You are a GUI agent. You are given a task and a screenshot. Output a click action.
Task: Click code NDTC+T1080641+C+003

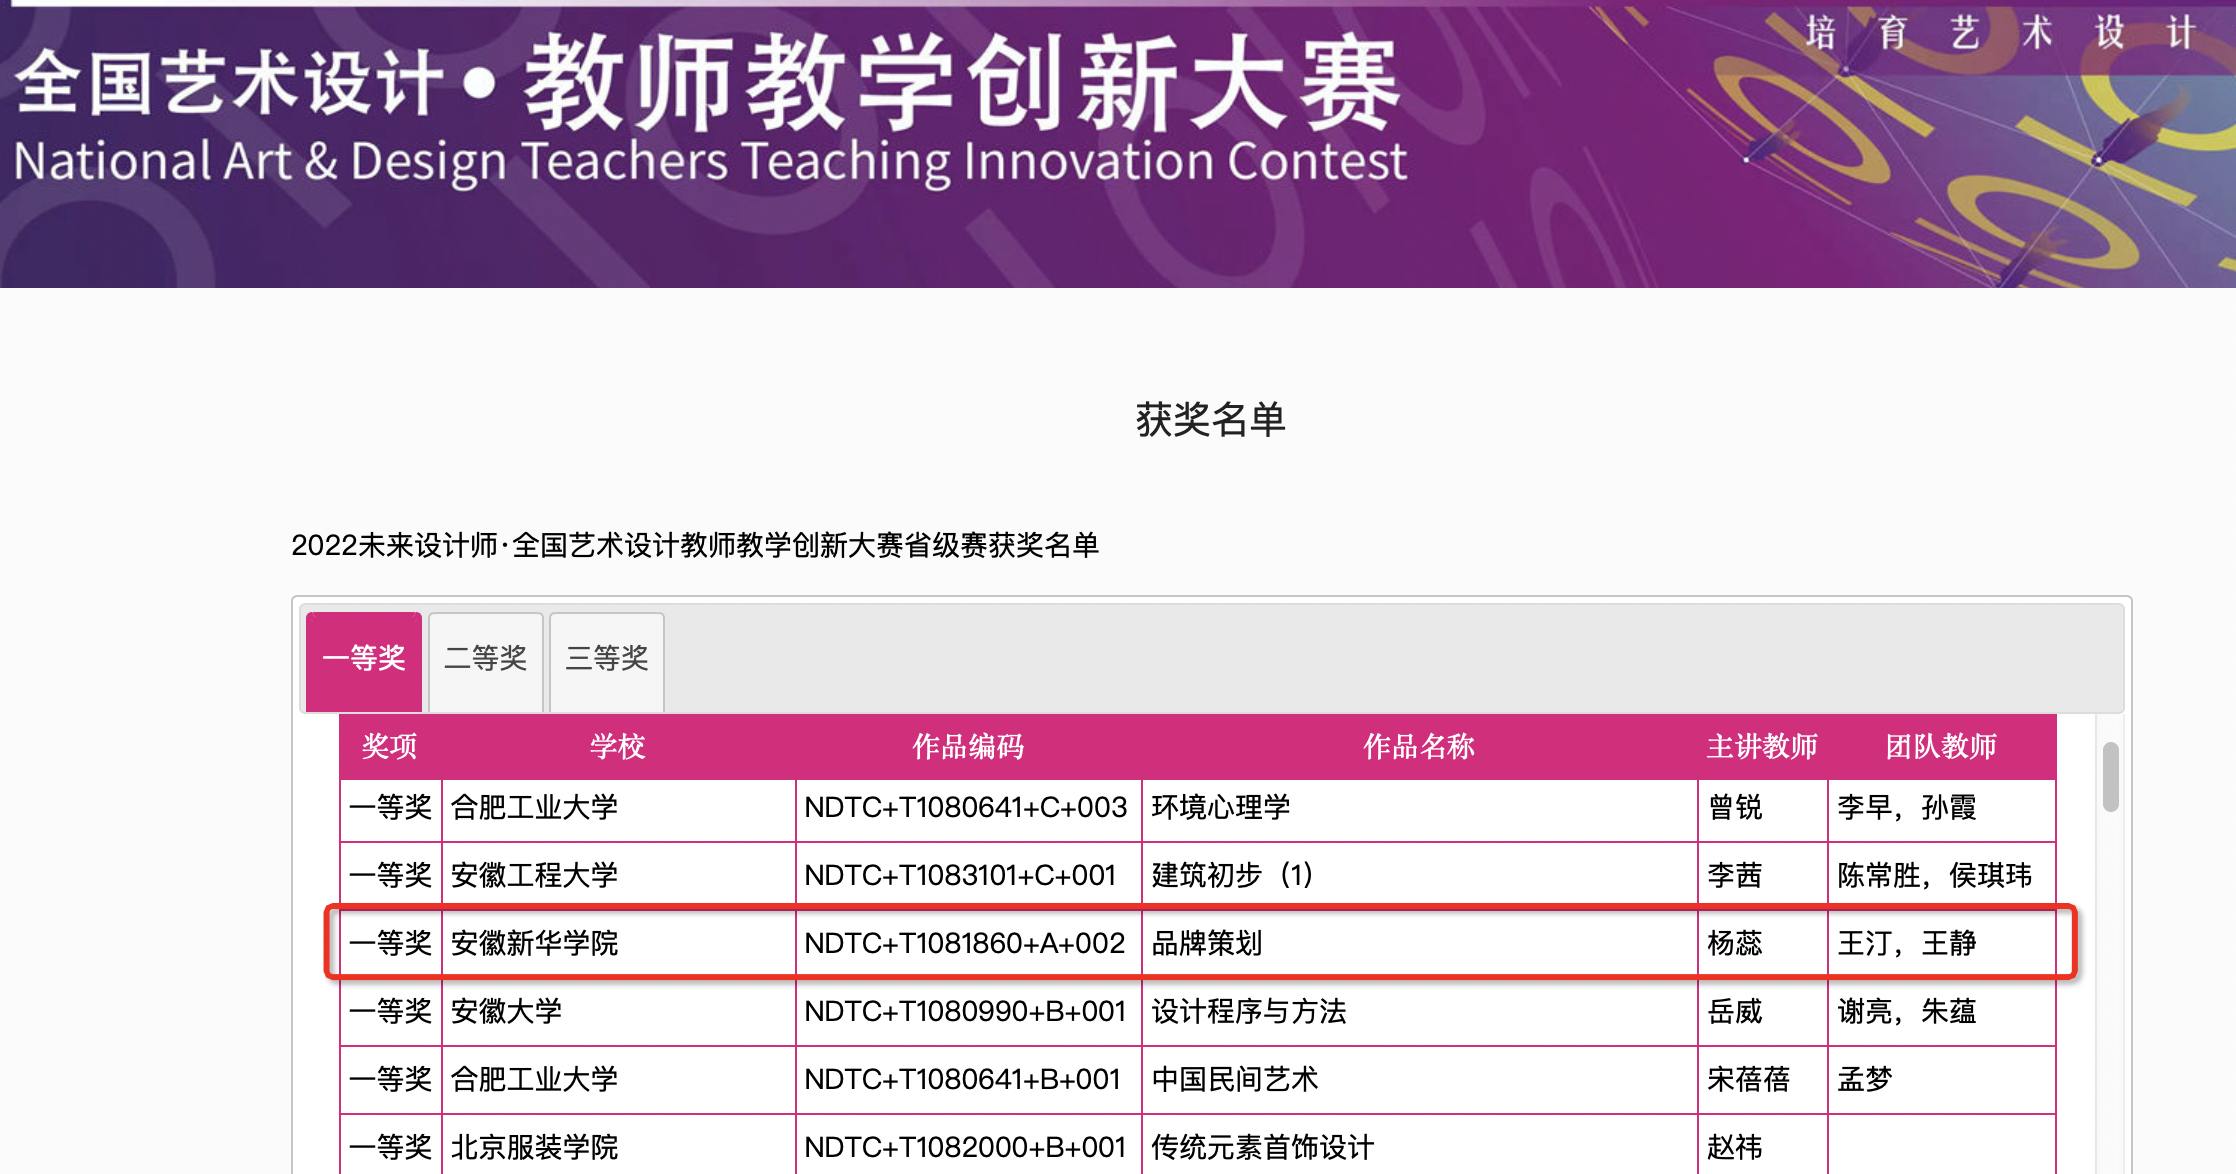point(966,808)
